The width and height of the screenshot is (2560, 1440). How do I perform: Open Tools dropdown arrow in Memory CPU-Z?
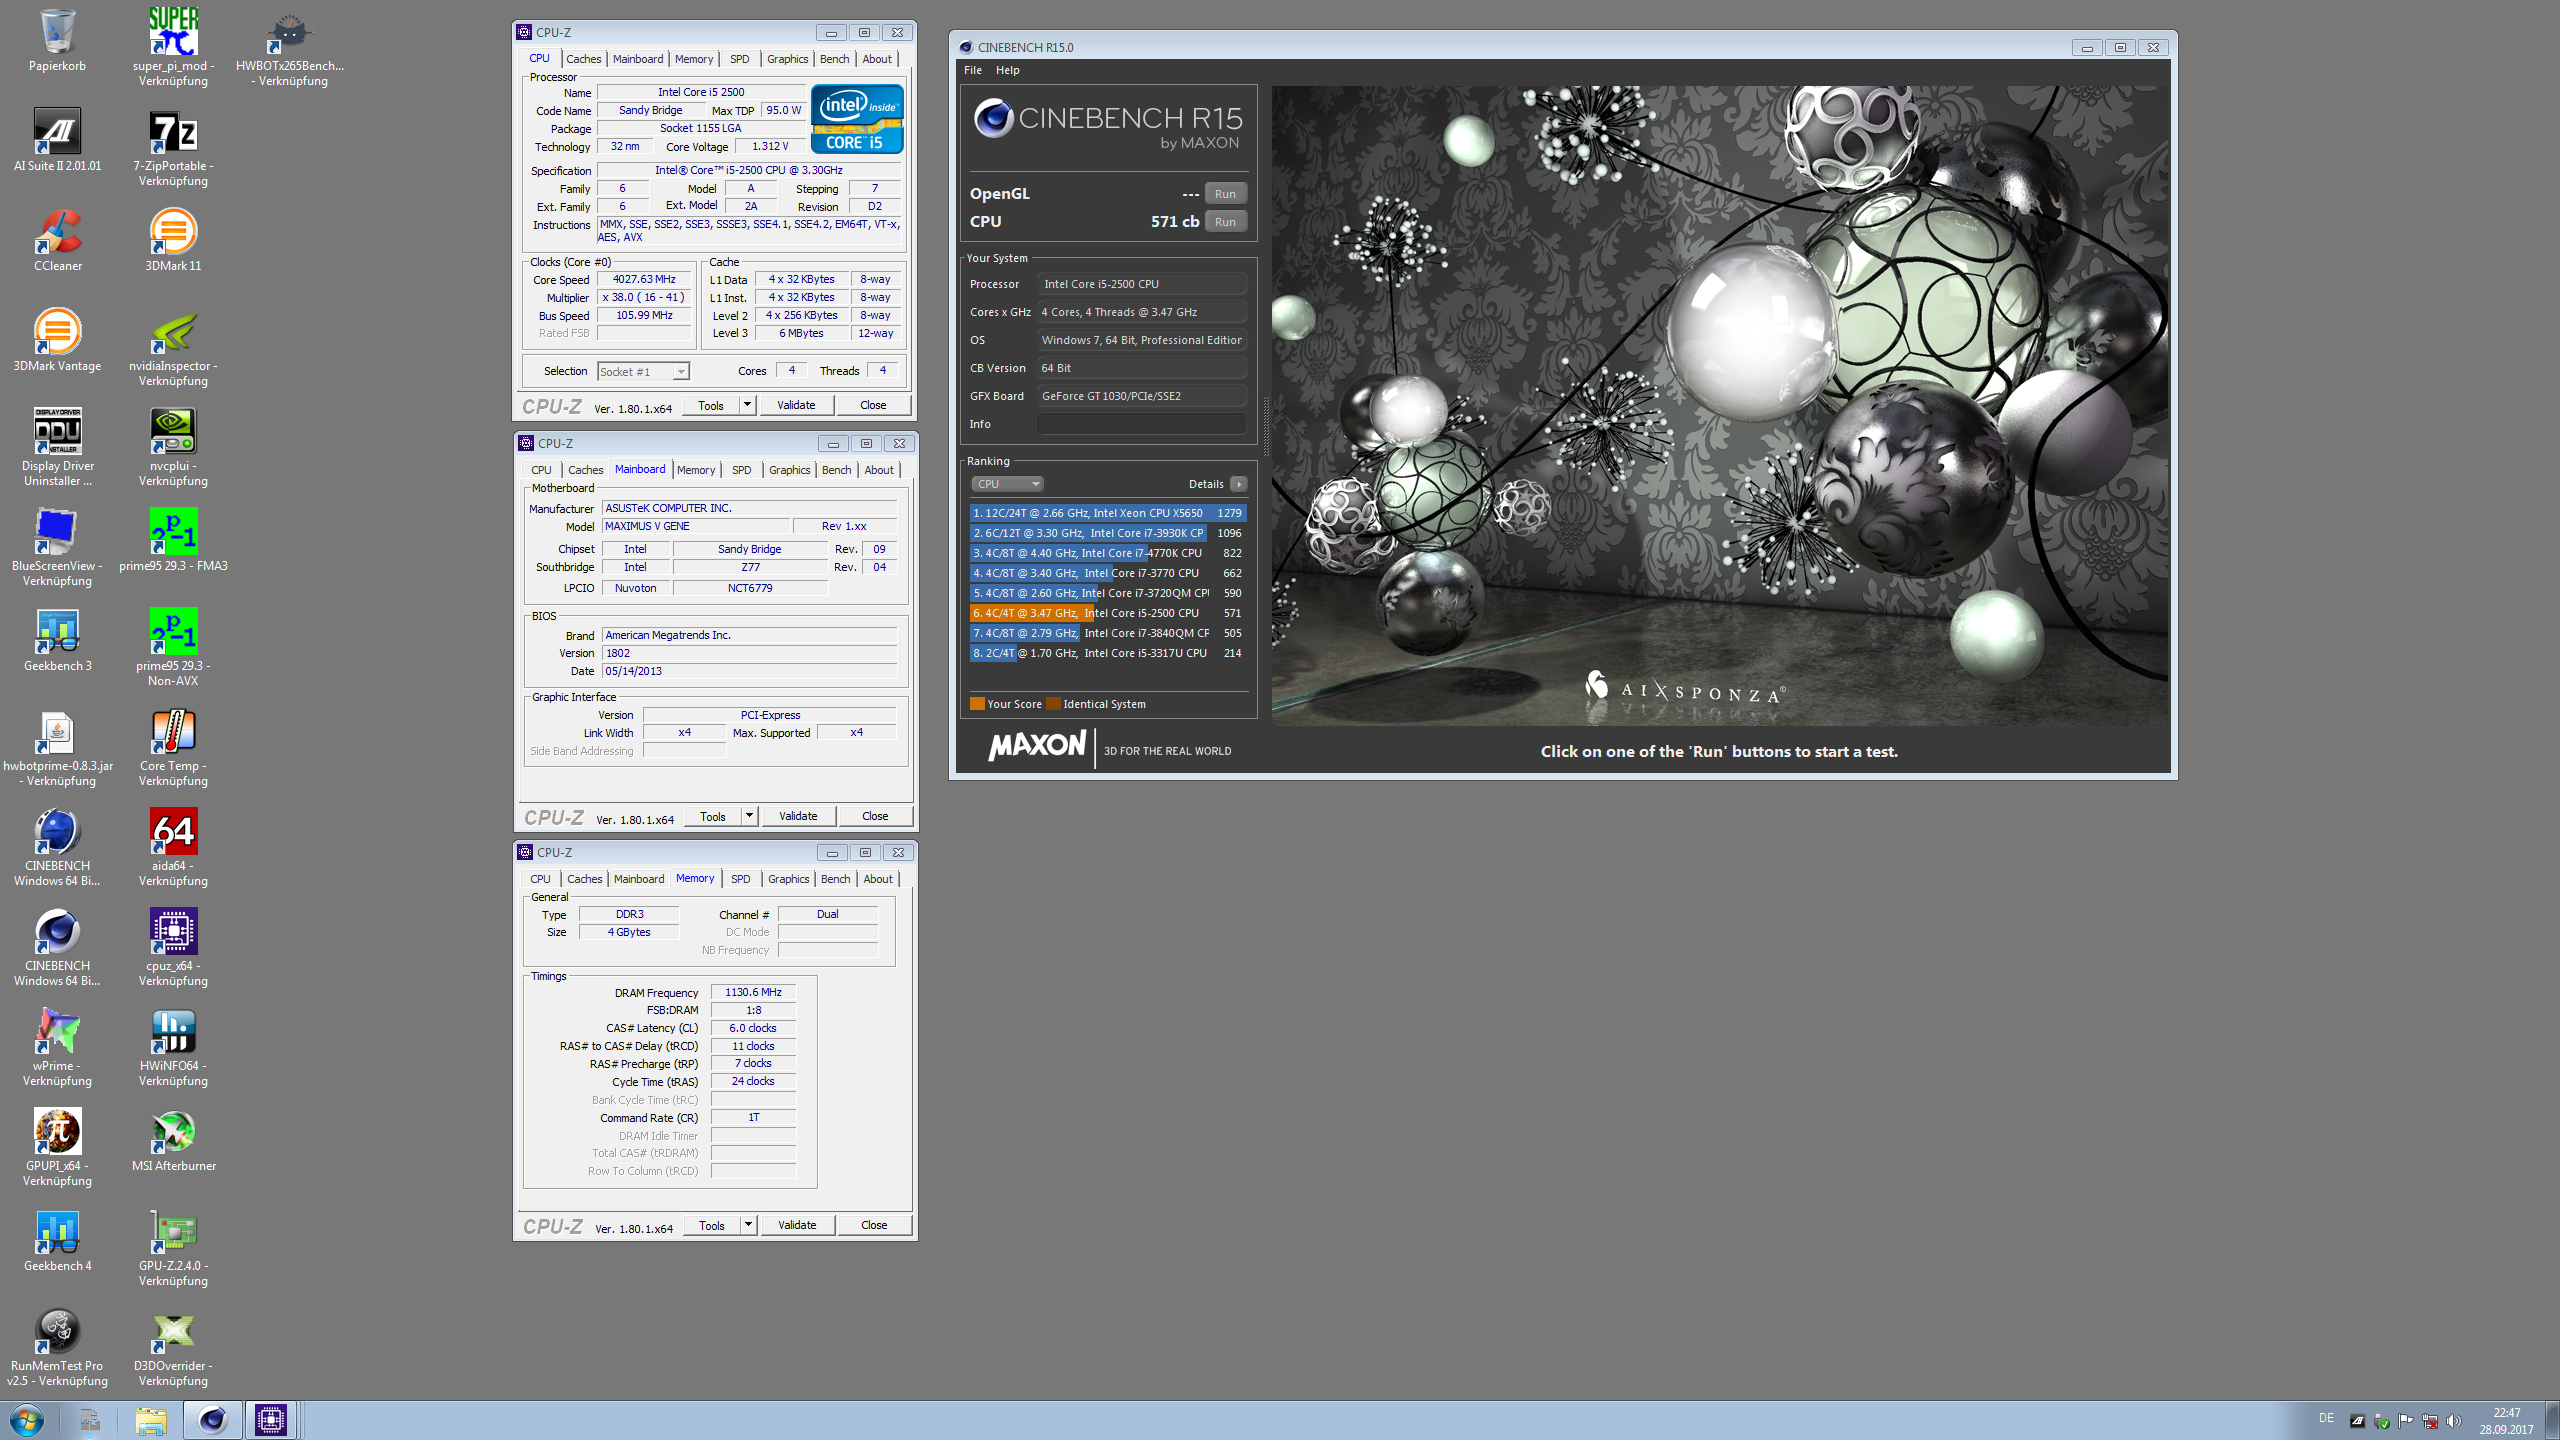click(x=748, y=1225)
